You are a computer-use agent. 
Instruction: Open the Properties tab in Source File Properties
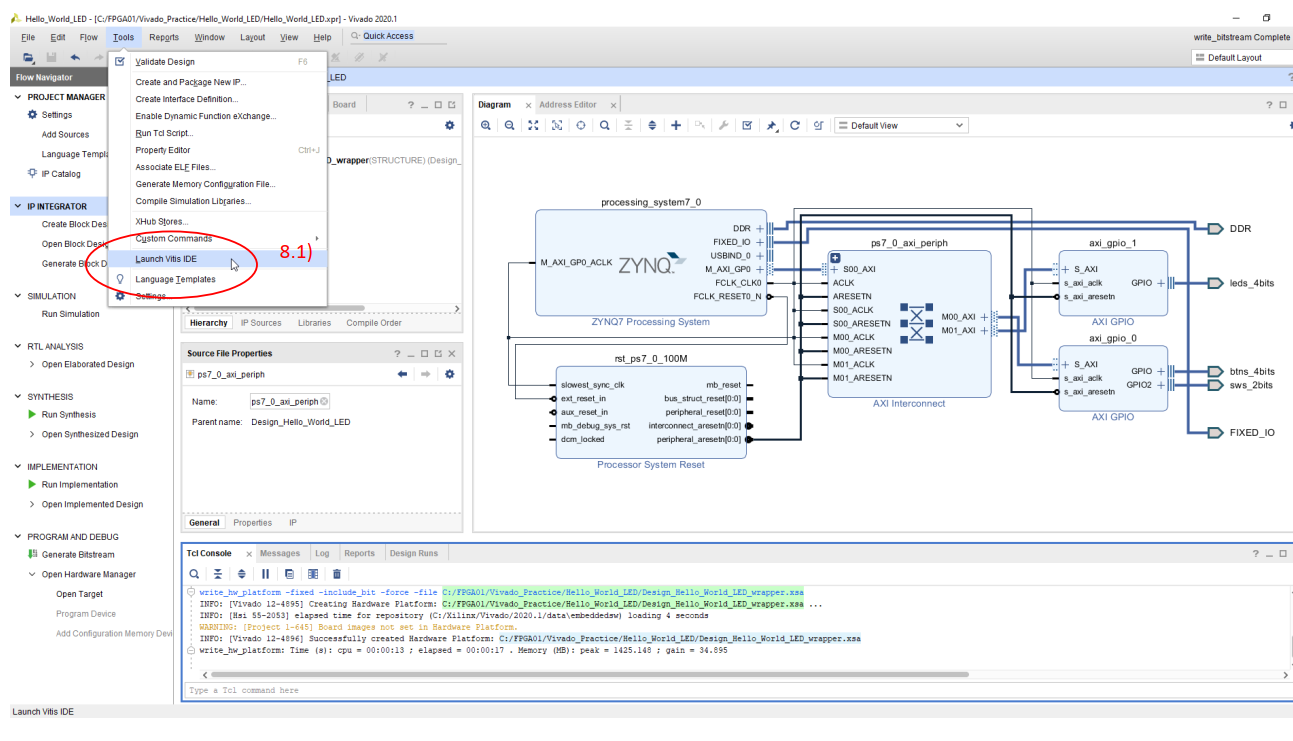[252, 522]
